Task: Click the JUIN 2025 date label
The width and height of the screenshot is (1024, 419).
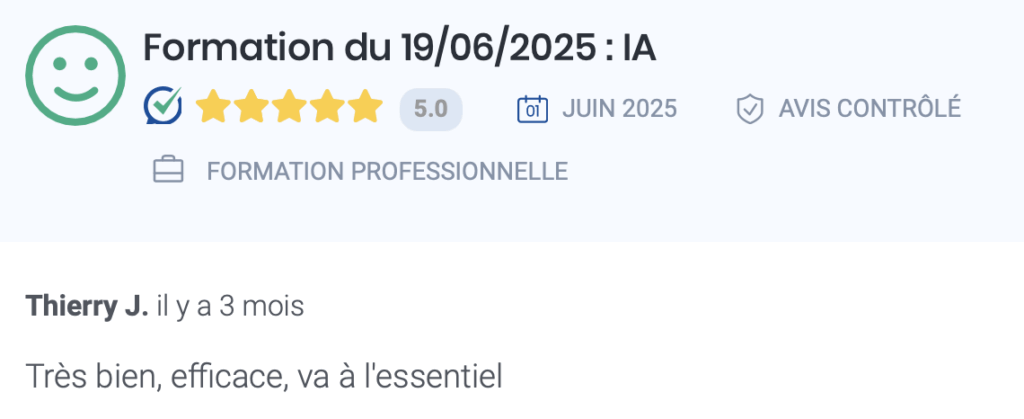Action: [x=619, y=108]
